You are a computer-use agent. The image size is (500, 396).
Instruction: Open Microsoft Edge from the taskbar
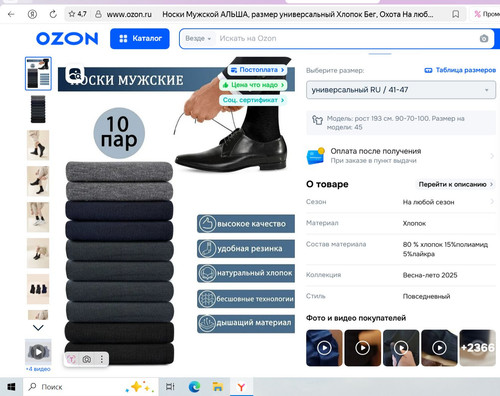(x=194, y=387)
